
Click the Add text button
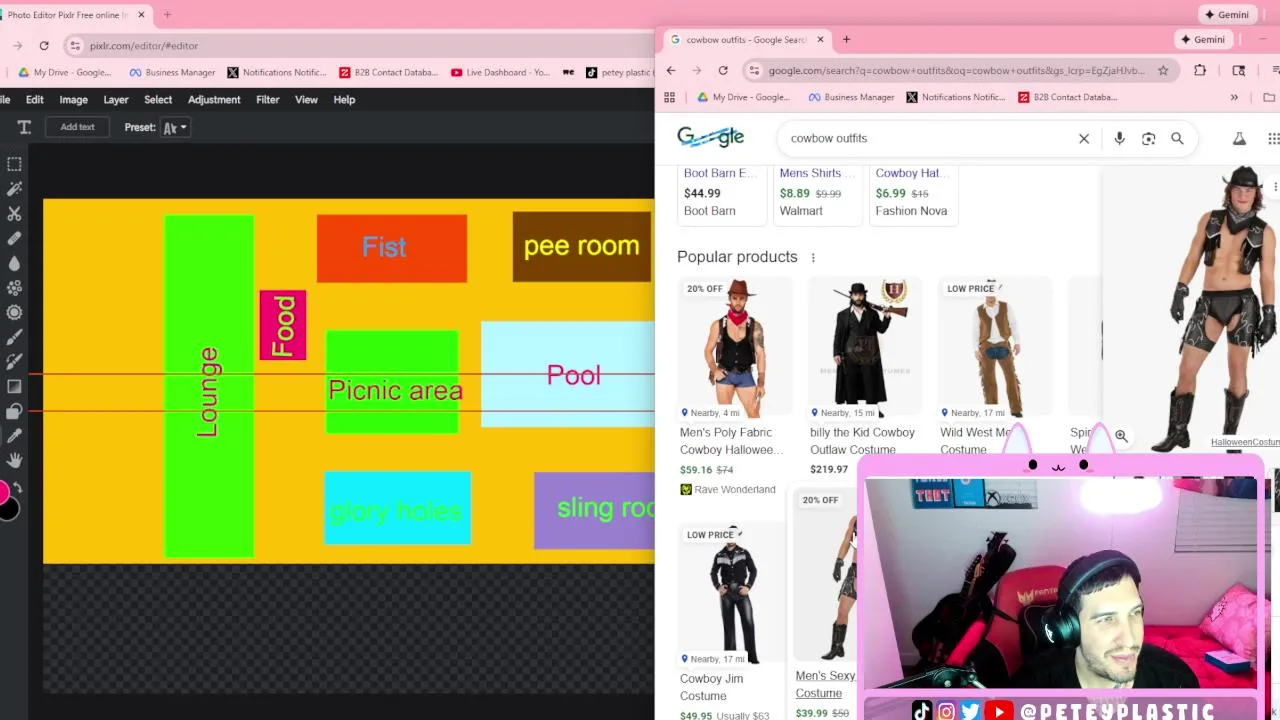point(77,127)
